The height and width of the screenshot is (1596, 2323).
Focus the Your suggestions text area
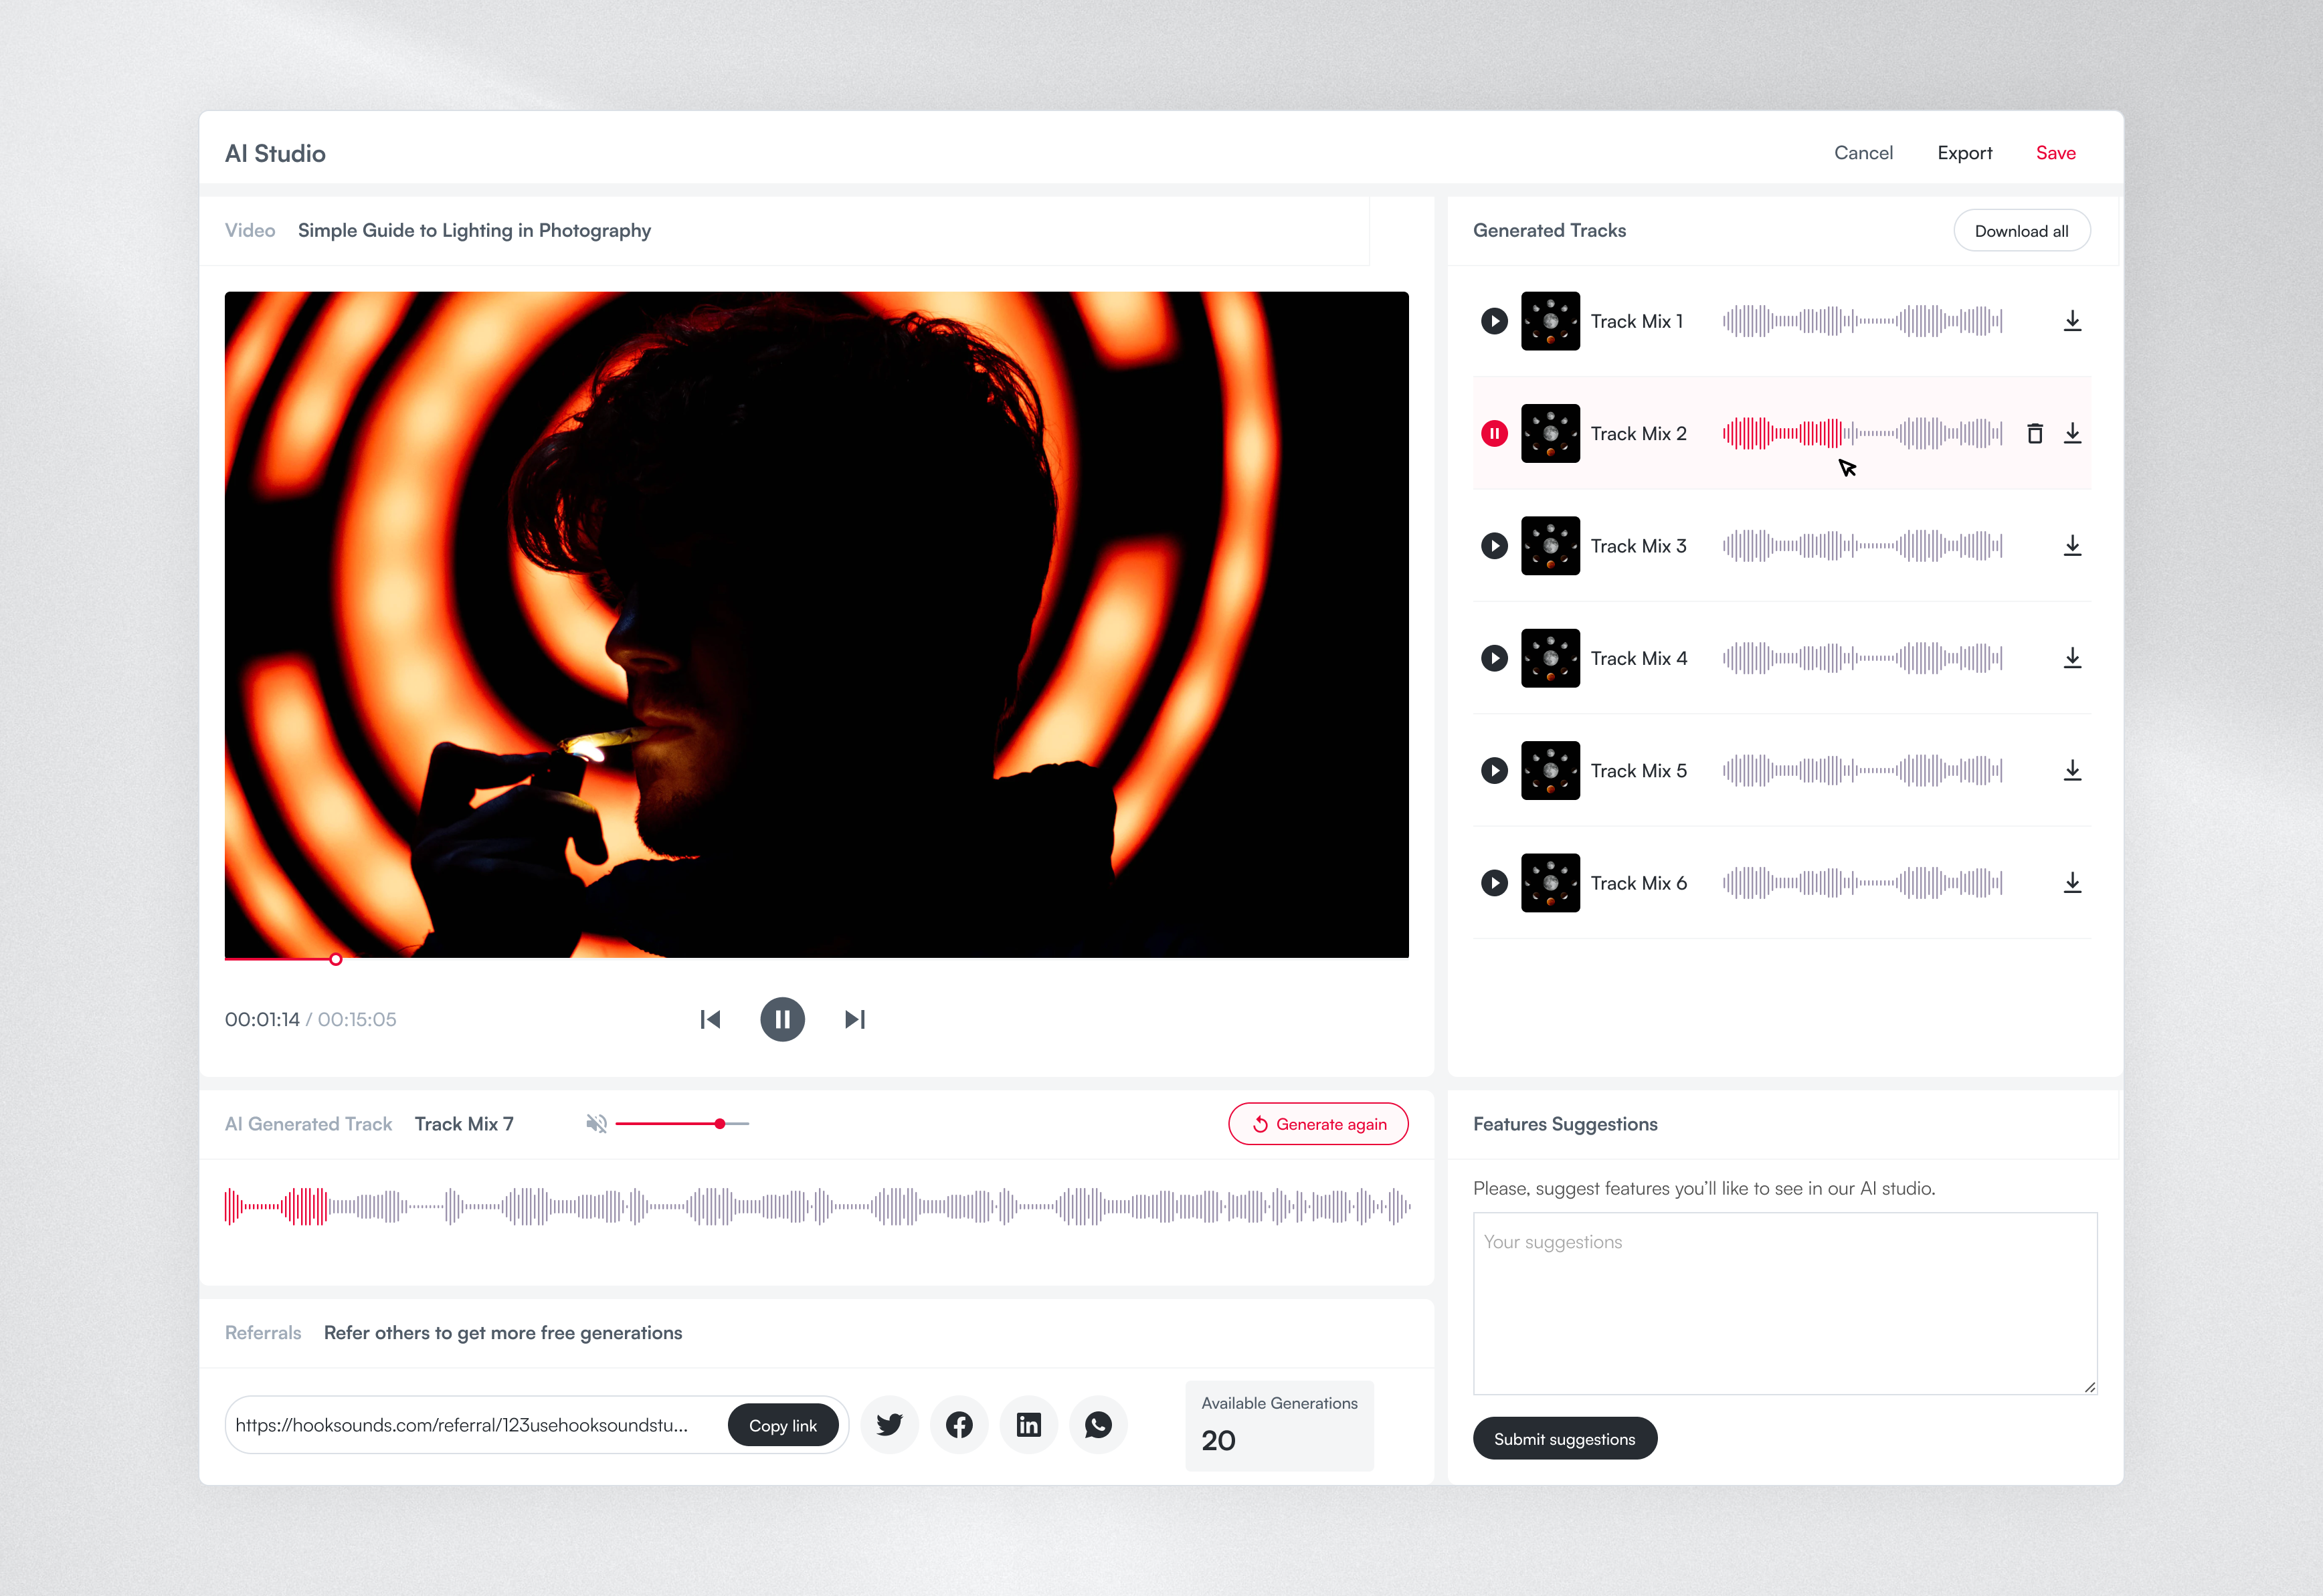point(1784,1303)
